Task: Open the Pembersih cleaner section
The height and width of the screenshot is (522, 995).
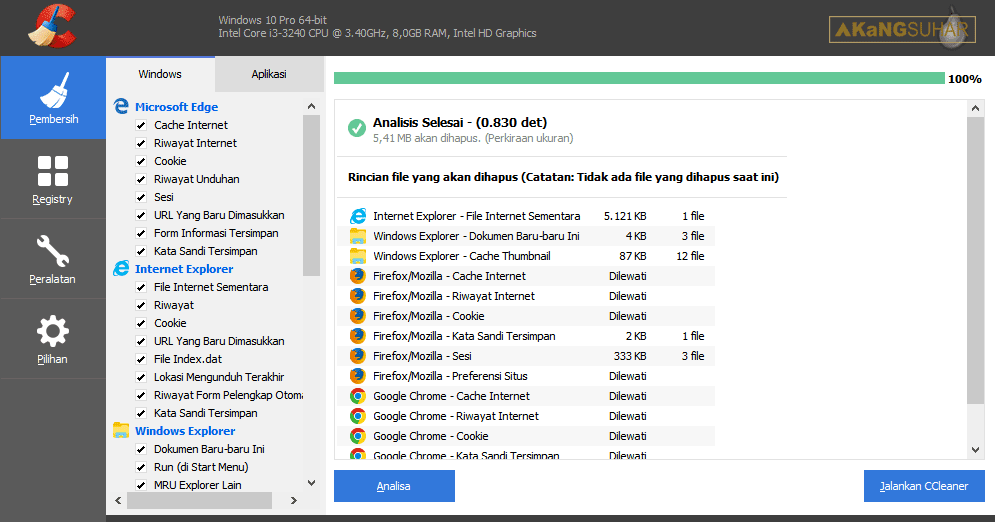Action: coord(53,98)
